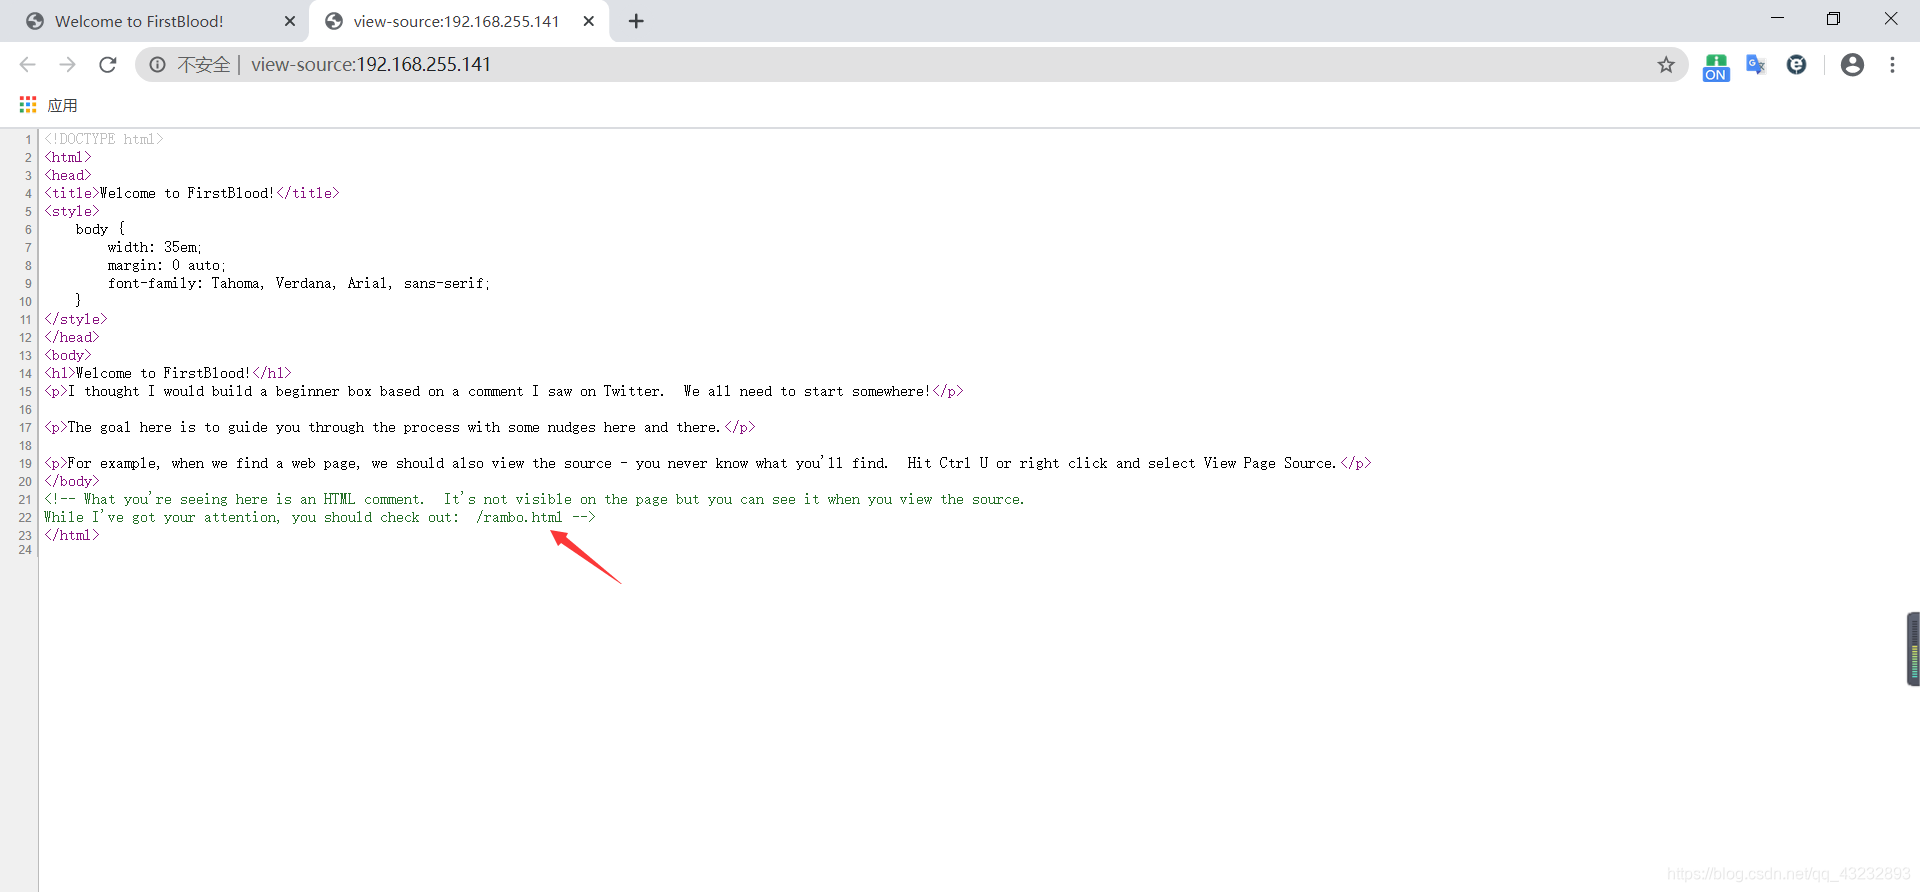Image resolution: width=1920 pixels, height=892 pixels.
Task: Close the Welcome to FirstBlood tab
Action: click(290, 21)
